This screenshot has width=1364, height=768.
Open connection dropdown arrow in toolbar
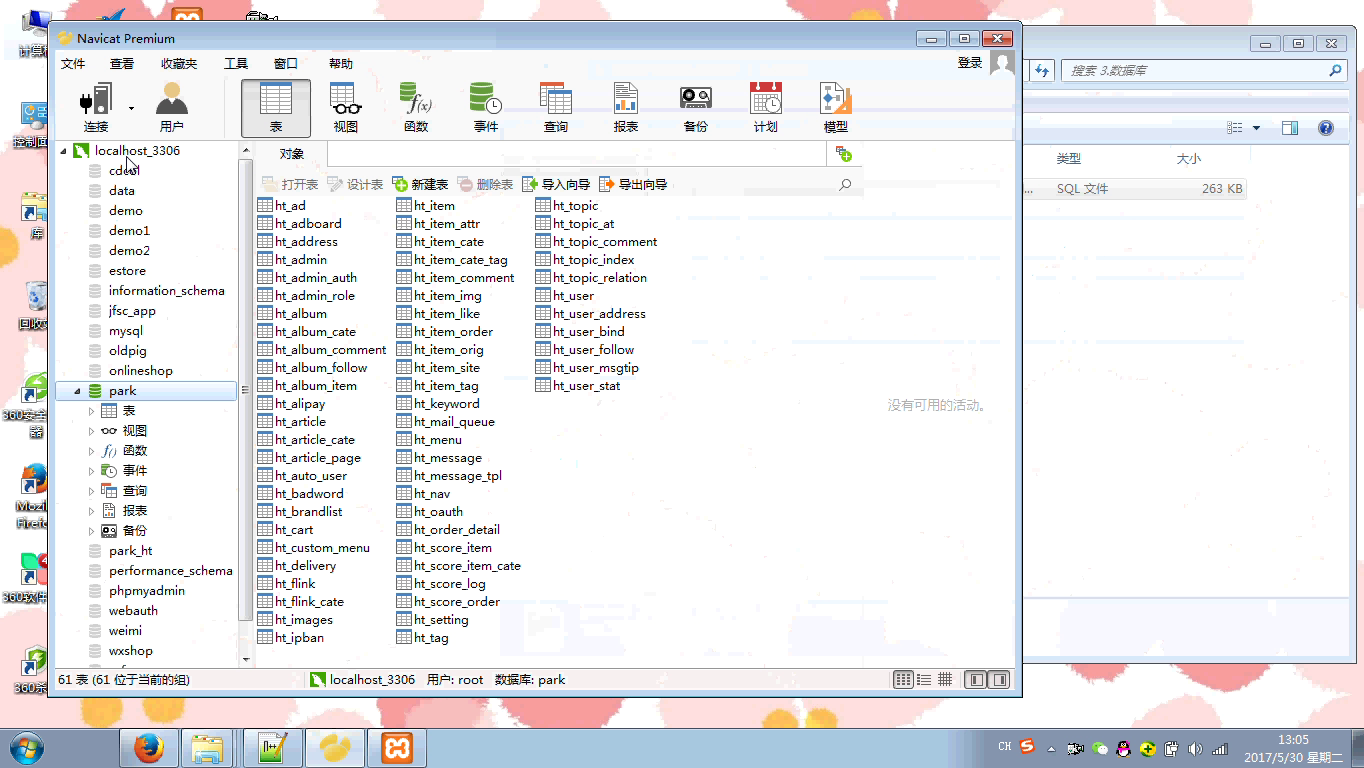coord(131,108)
